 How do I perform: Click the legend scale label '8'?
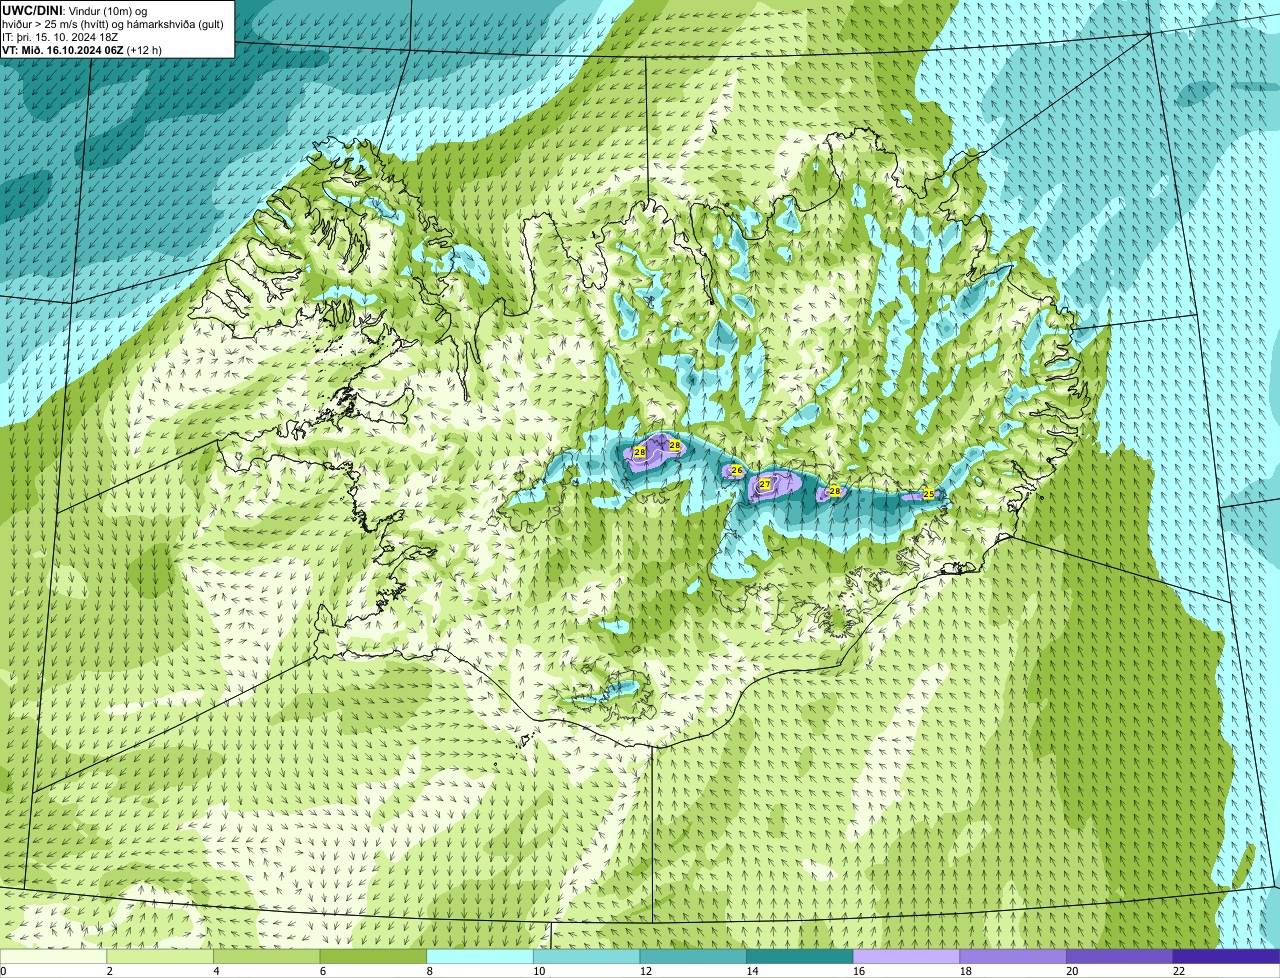[429, 971]
